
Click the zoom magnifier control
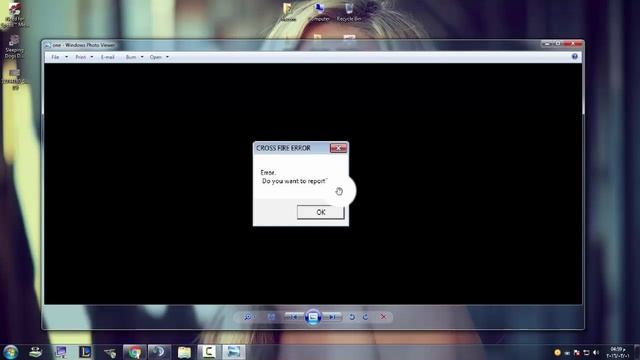click(248, 317)
